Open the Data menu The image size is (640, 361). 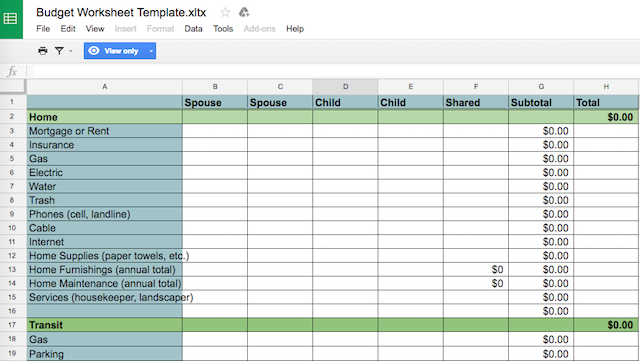pyautogui.click(x=193, y=29)
